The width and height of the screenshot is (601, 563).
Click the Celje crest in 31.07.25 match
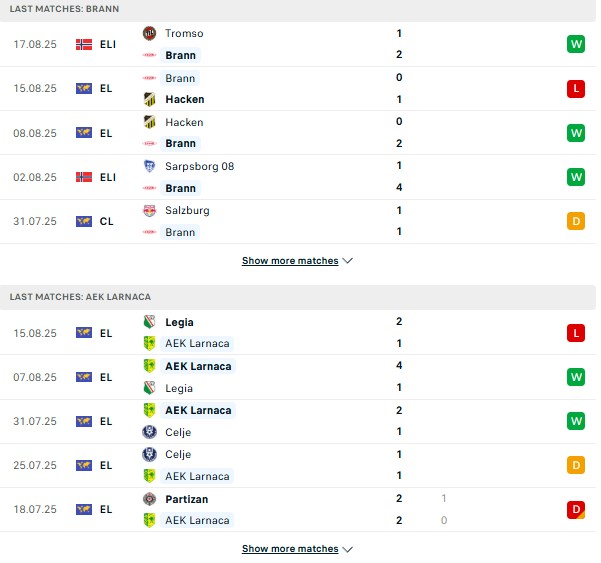pyautogui.click(x=149, y=432)
